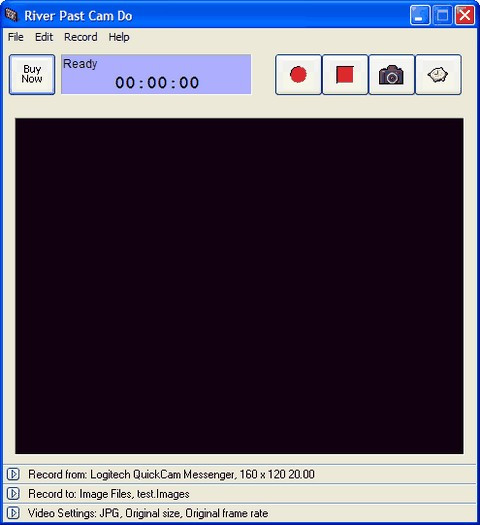Screen dimensions: 480x525
Task: Open the Record menu
Action: pyautogui.click(x=81, y=37)
